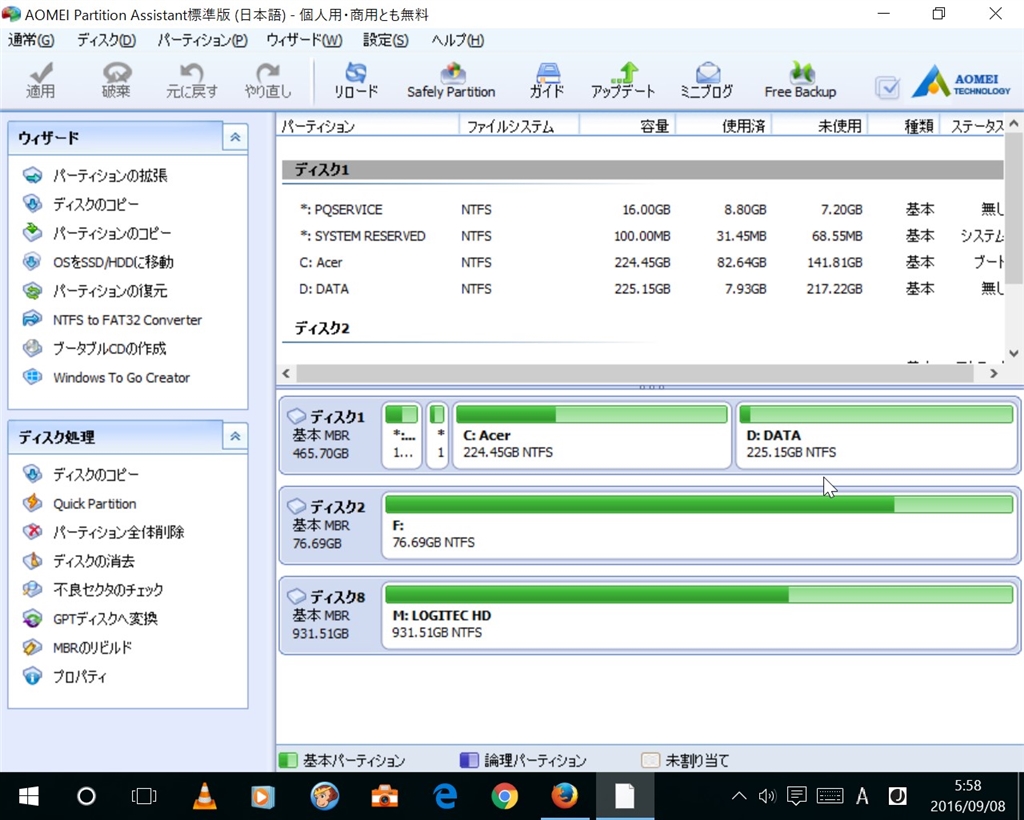
Task: Click the 元に戻す undo icon
Action: pos(191,80)
